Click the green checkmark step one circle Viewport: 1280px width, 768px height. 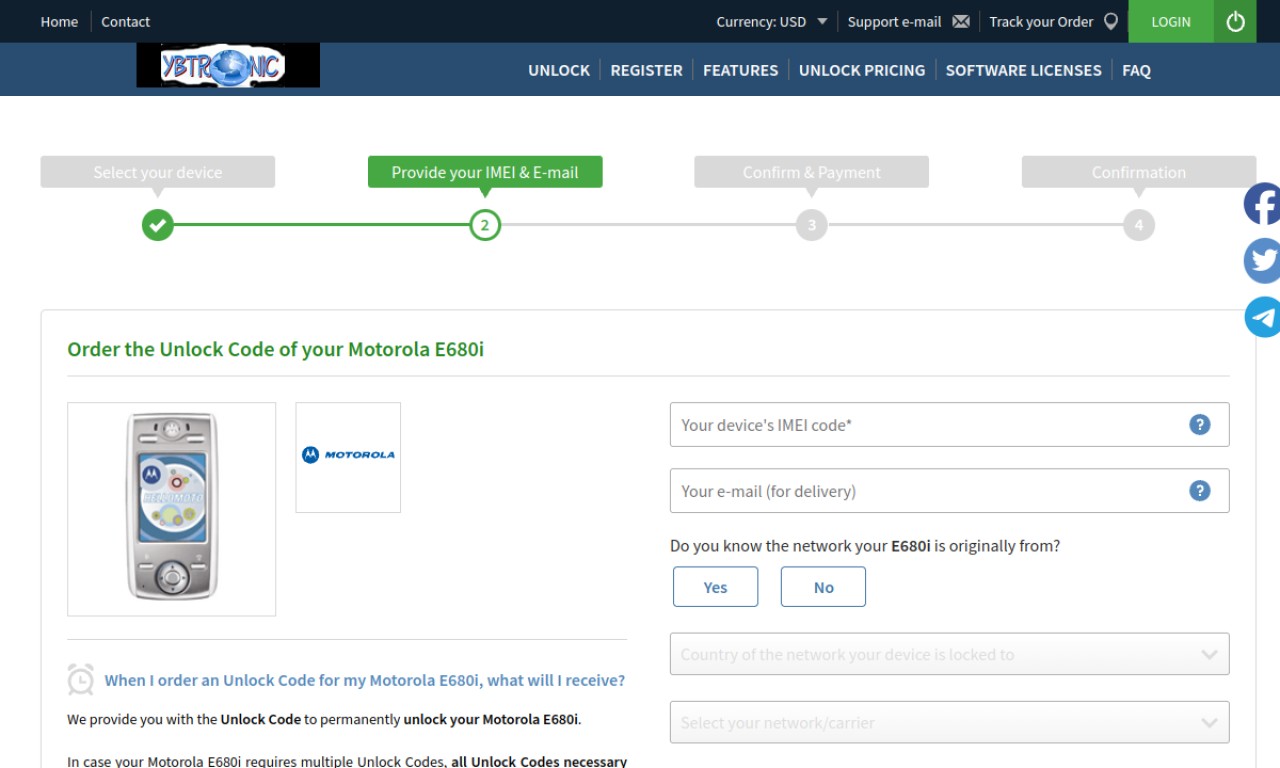point(157,225)
